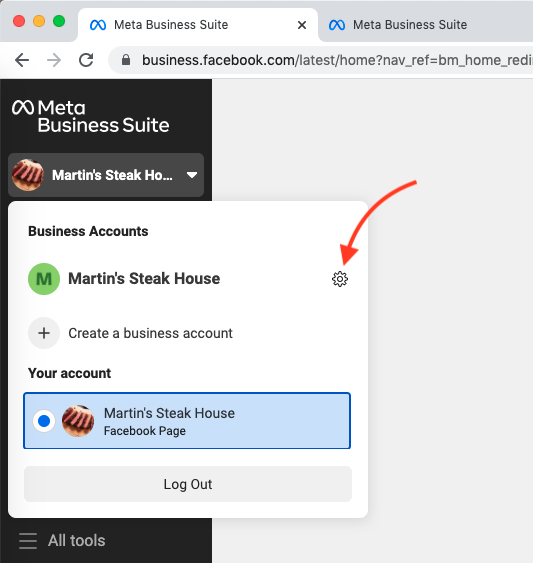Switch to second Meta Business Suite tab
This screenshot has height=563, width=533.
[409, 25]
